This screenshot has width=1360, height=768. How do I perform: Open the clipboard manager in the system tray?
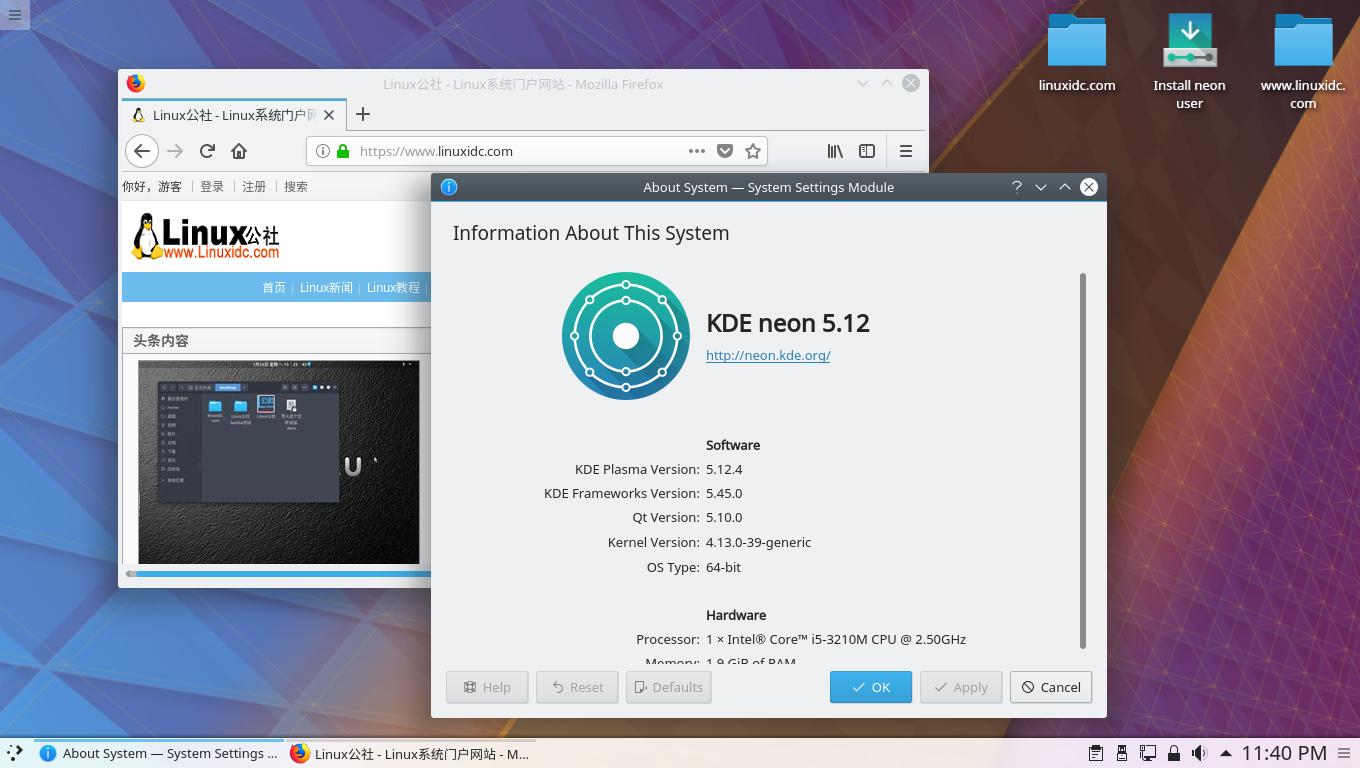1096,753
